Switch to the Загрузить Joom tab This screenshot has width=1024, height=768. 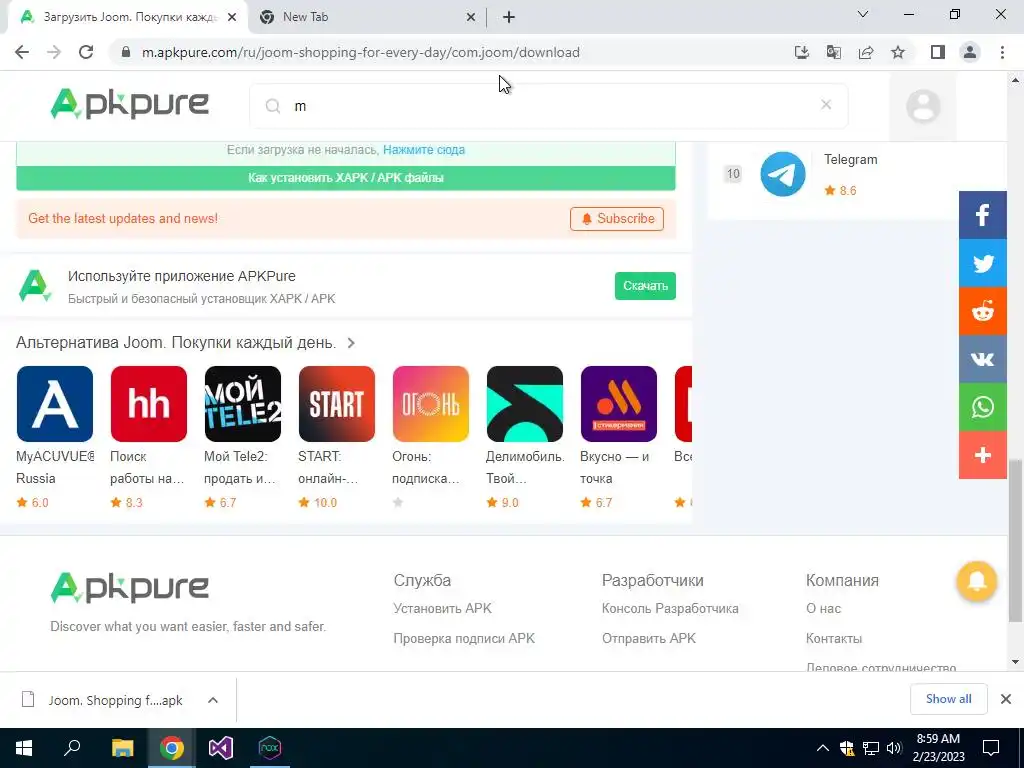[127, 17]
